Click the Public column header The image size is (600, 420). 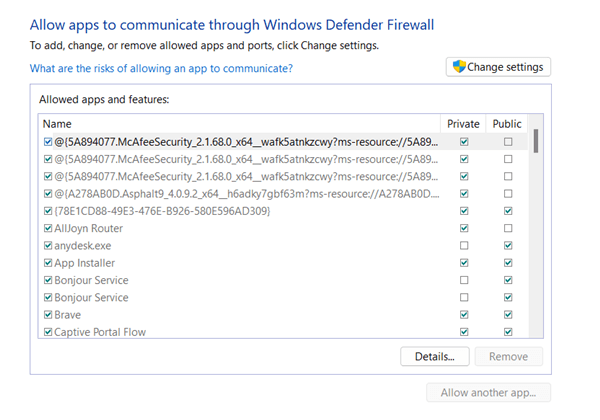point(507,124)
